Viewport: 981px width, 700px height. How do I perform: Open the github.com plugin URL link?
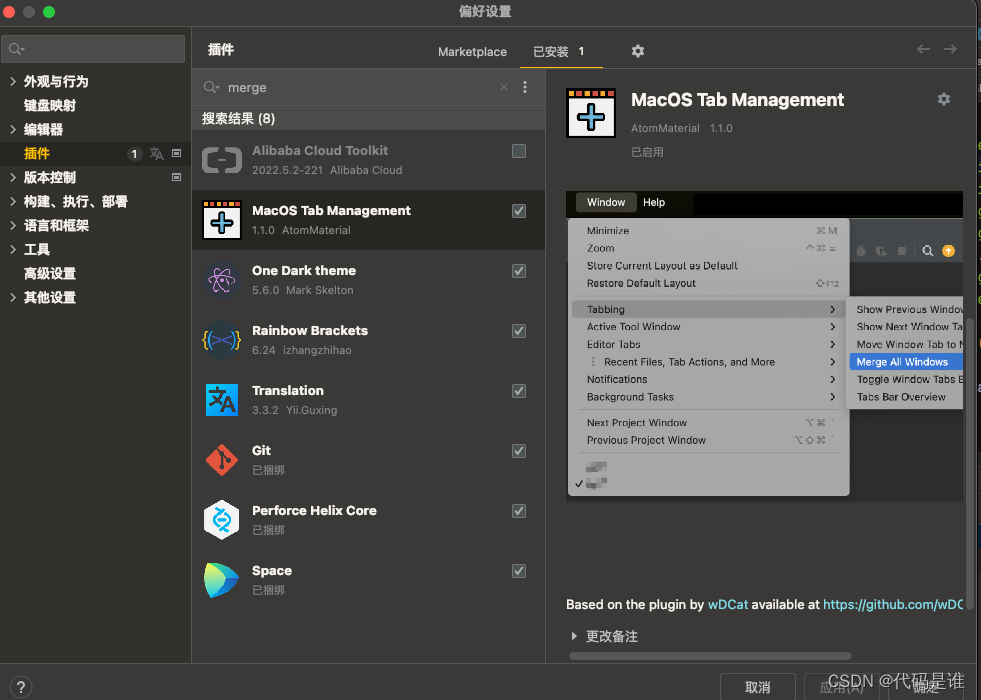click(x=893, y=604)
